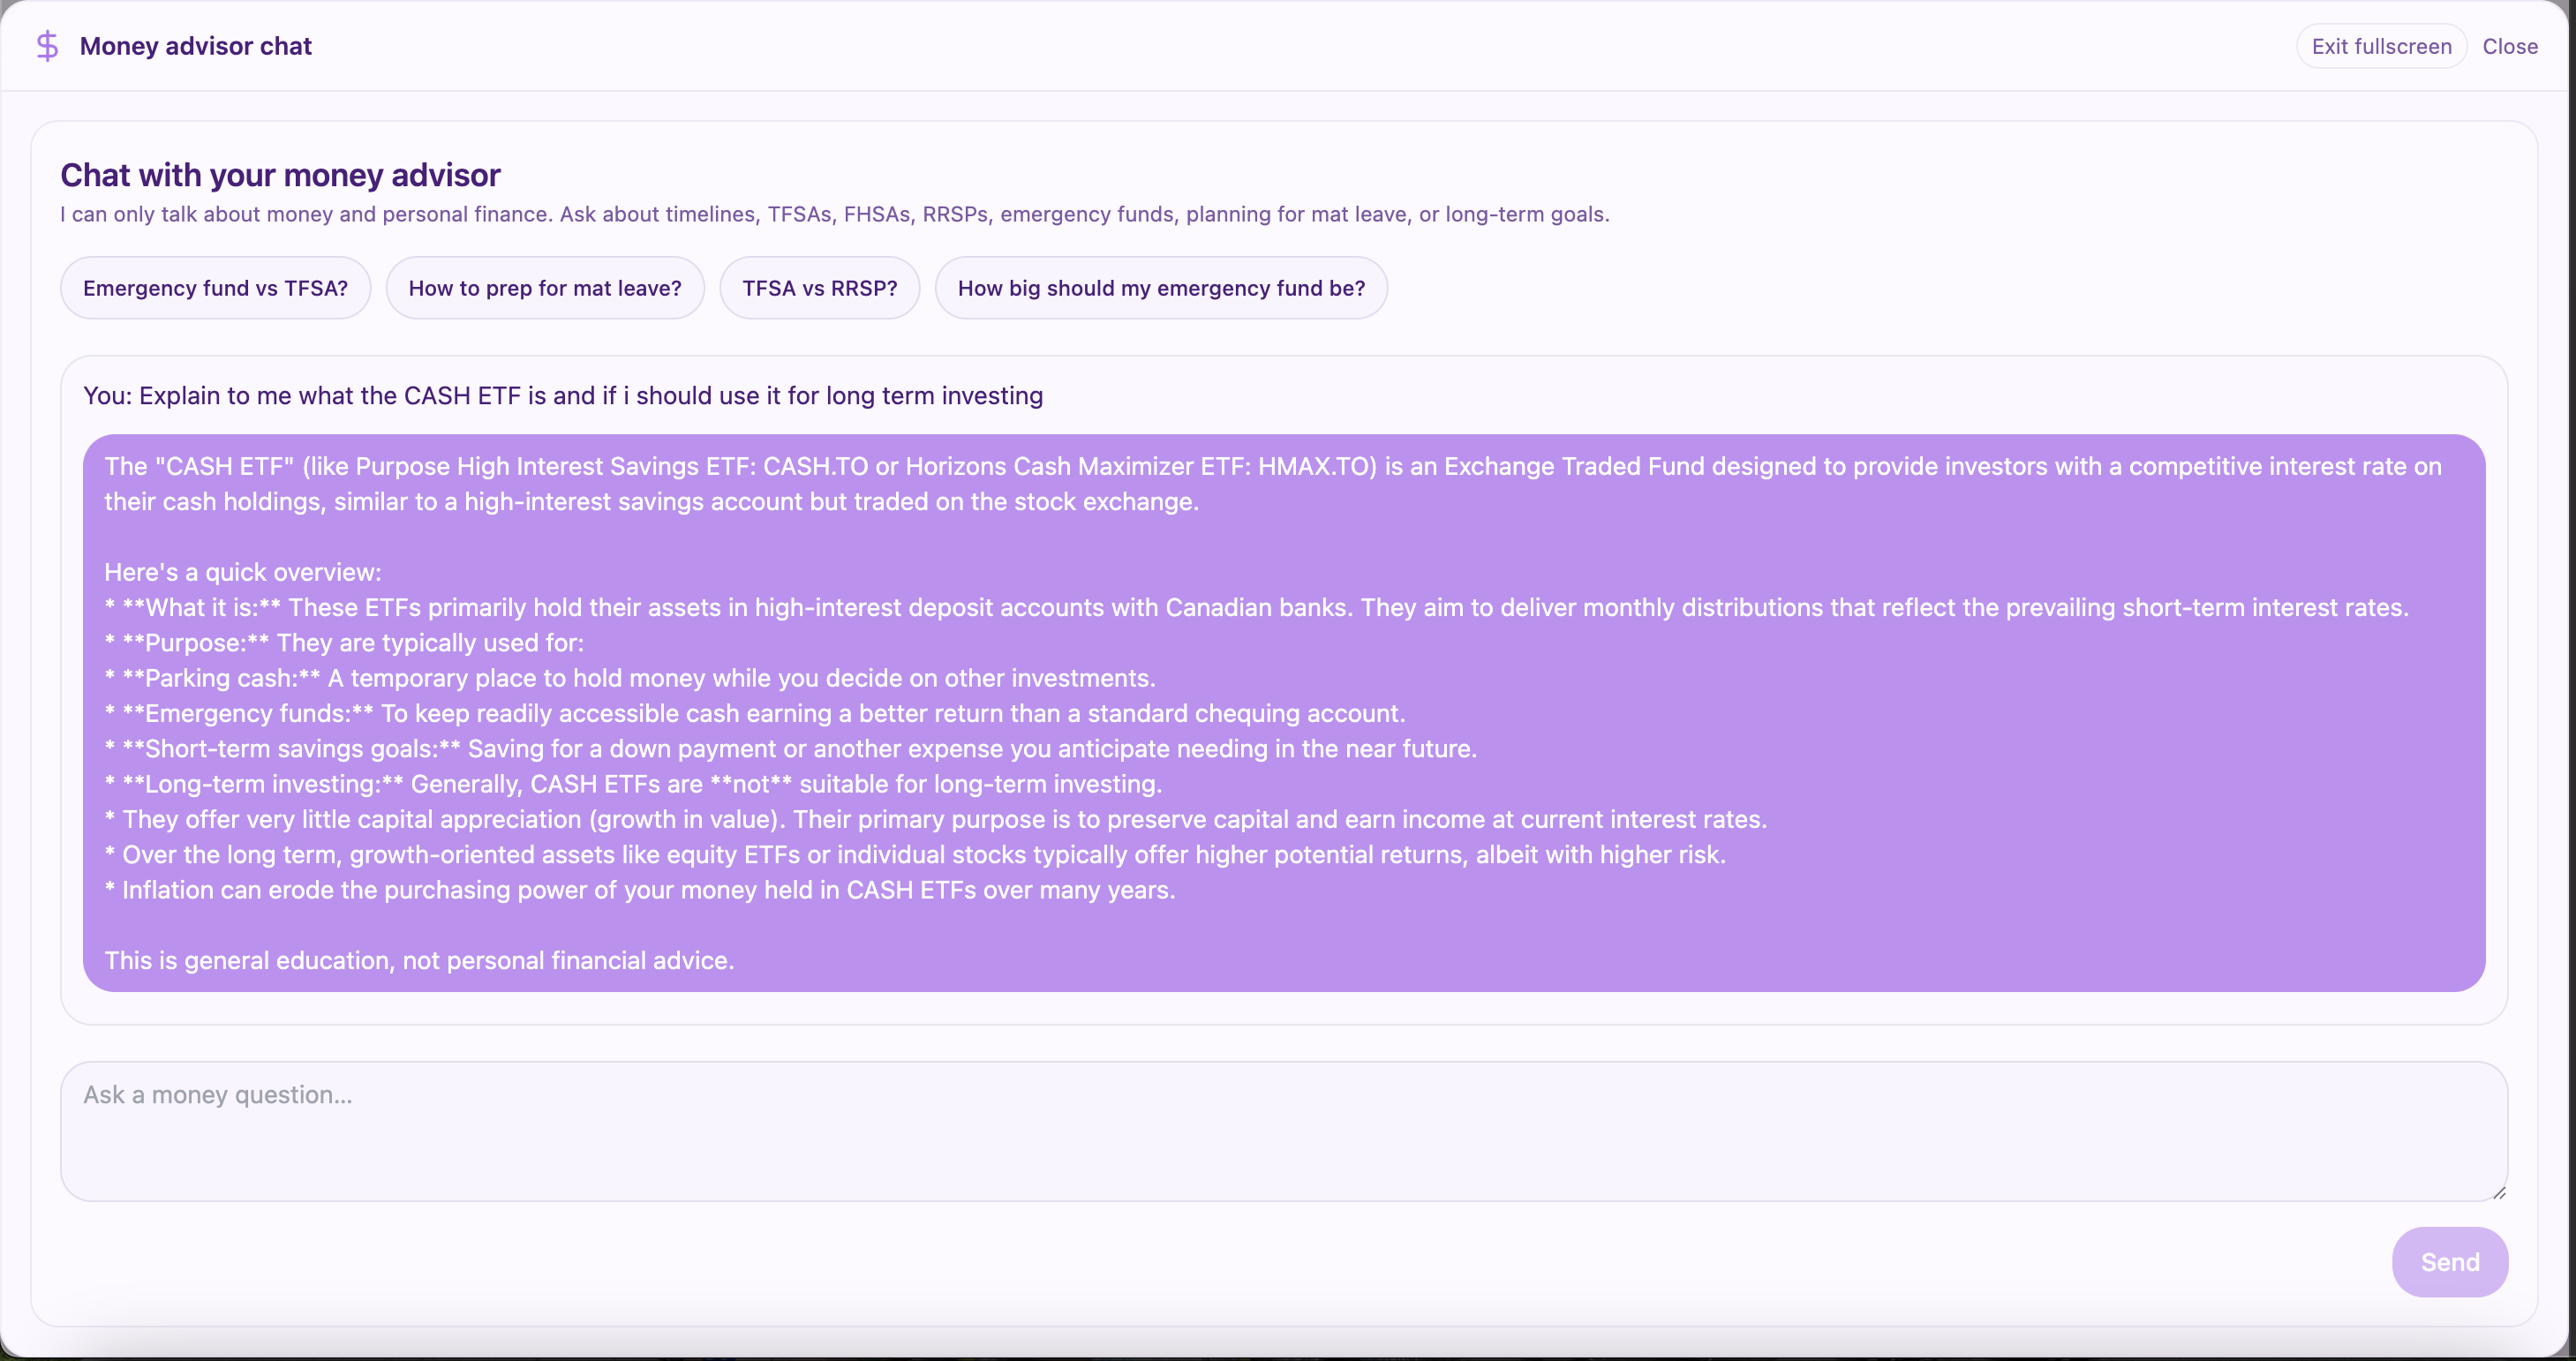Click the purple dollar sign logo icon
This screenshot has height=1361, width=2576.
(47, 46)
